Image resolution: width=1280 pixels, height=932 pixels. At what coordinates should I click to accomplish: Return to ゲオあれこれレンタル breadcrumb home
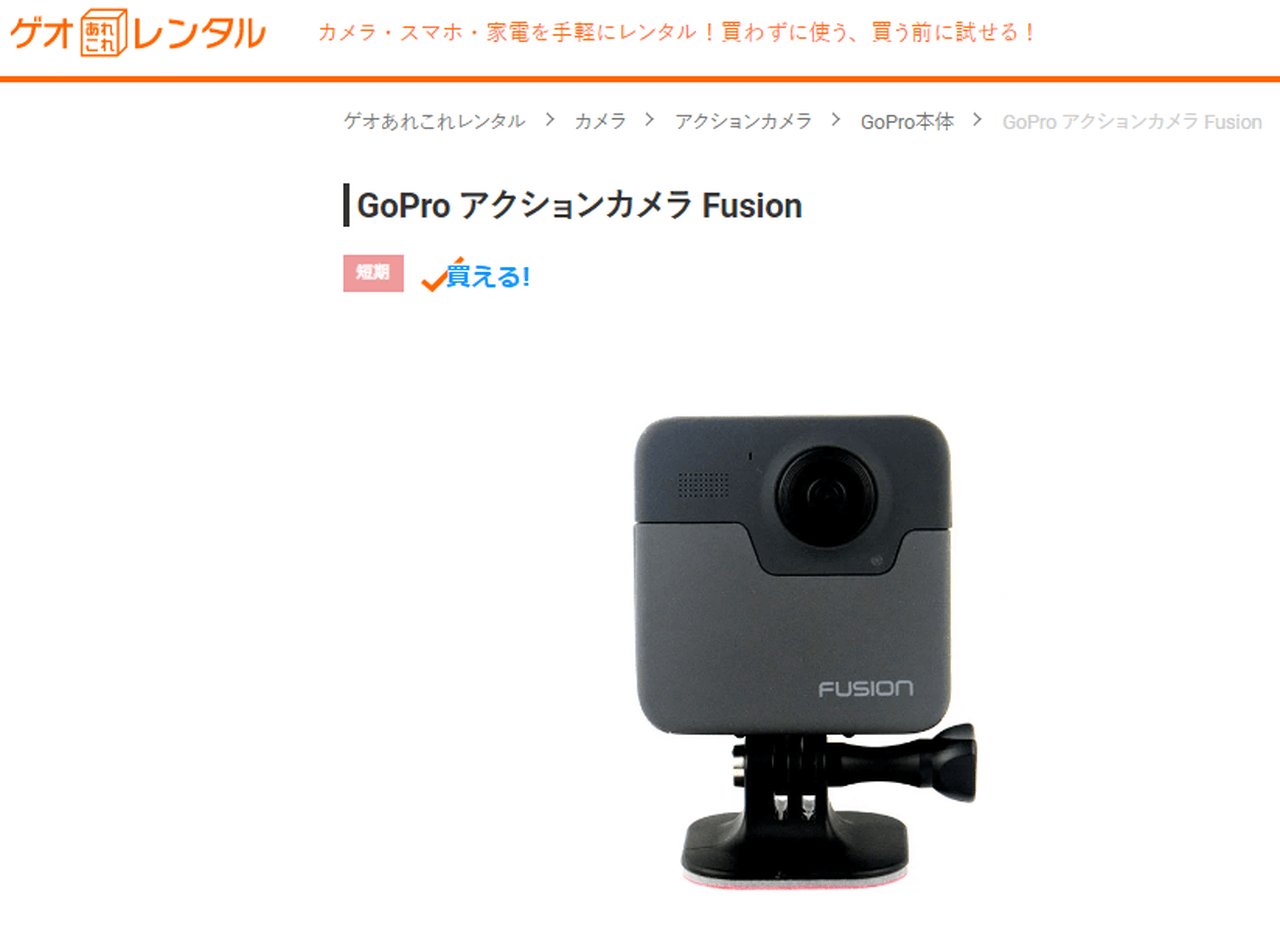pyautogui.click(x=434, y=121)
